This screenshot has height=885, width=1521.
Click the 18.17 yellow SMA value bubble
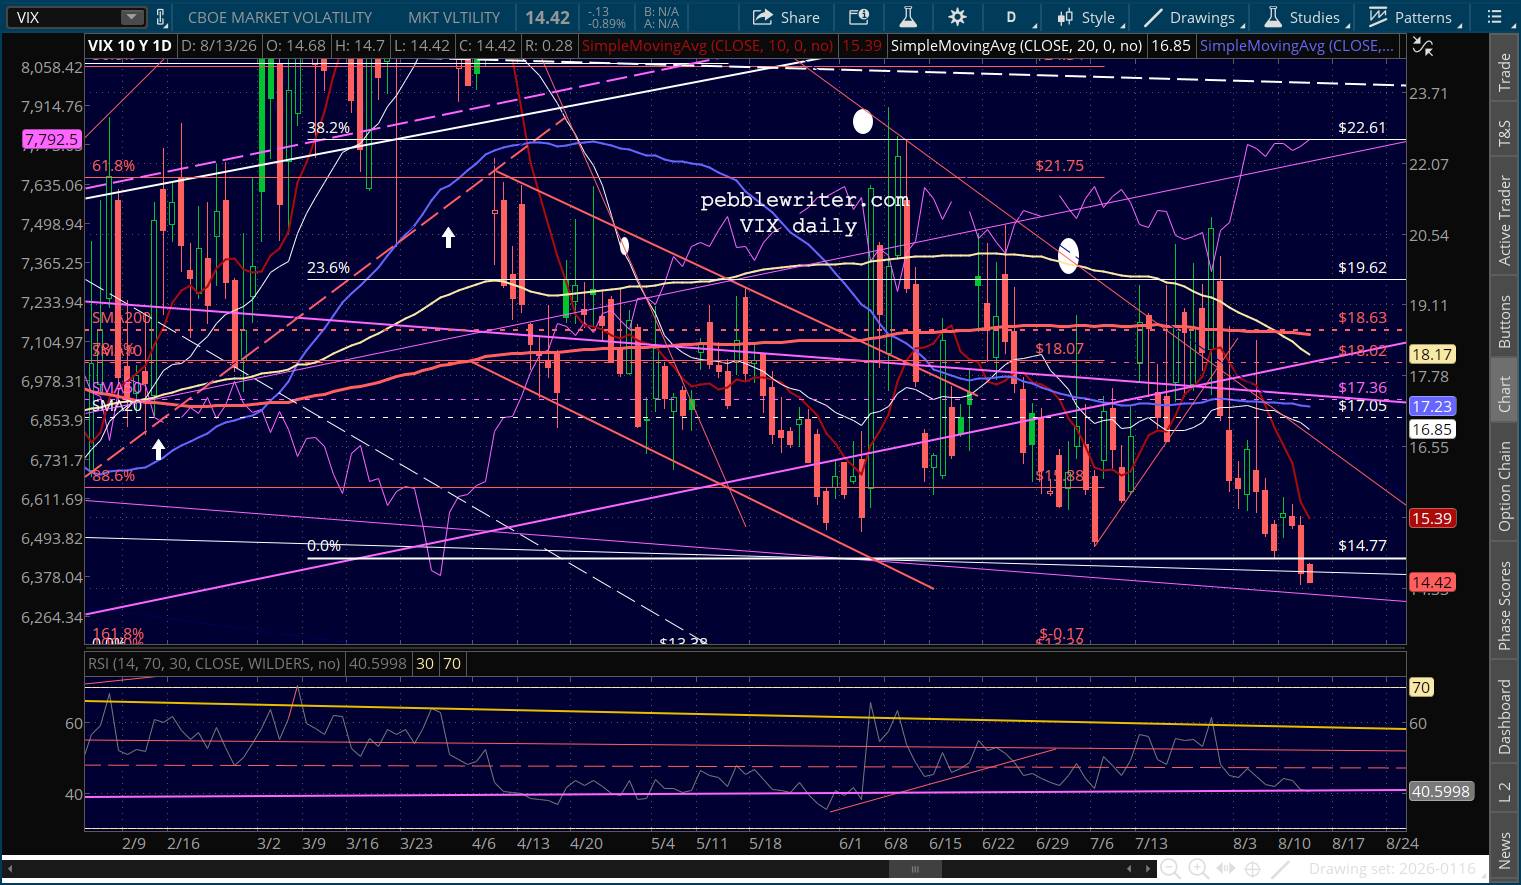click(1431, 354)
